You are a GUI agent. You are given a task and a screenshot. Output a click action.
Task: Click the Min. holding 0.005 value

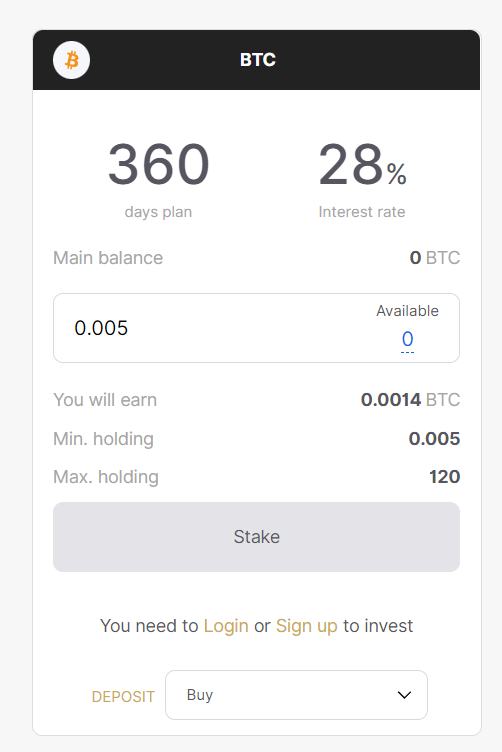[x=434, y=438]
